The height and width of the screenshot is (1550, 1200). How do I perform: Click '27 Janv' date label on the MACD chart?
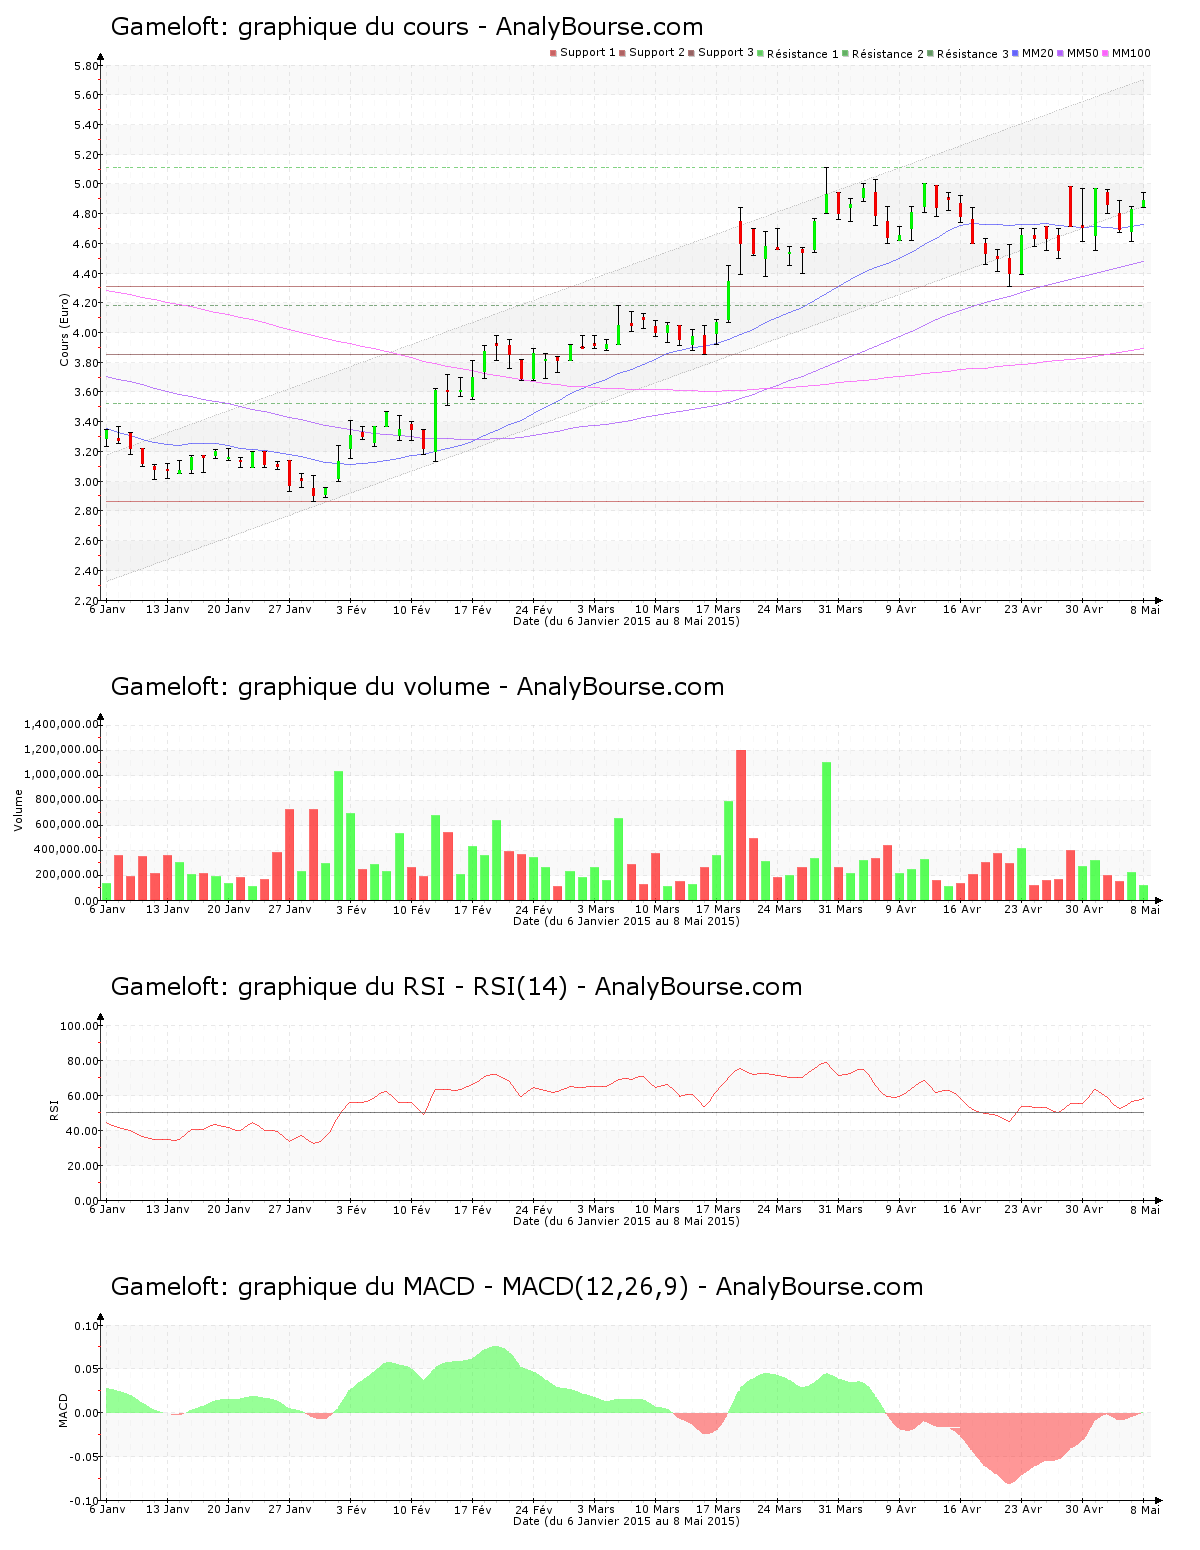[290, 1509]
